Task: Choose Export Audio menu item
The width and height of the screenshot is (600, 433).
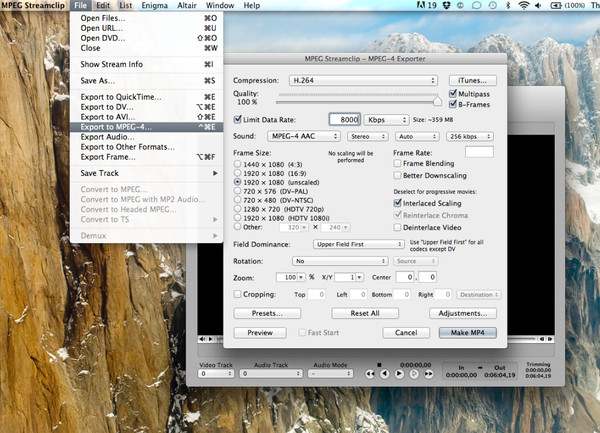Action: pos(147,137)
